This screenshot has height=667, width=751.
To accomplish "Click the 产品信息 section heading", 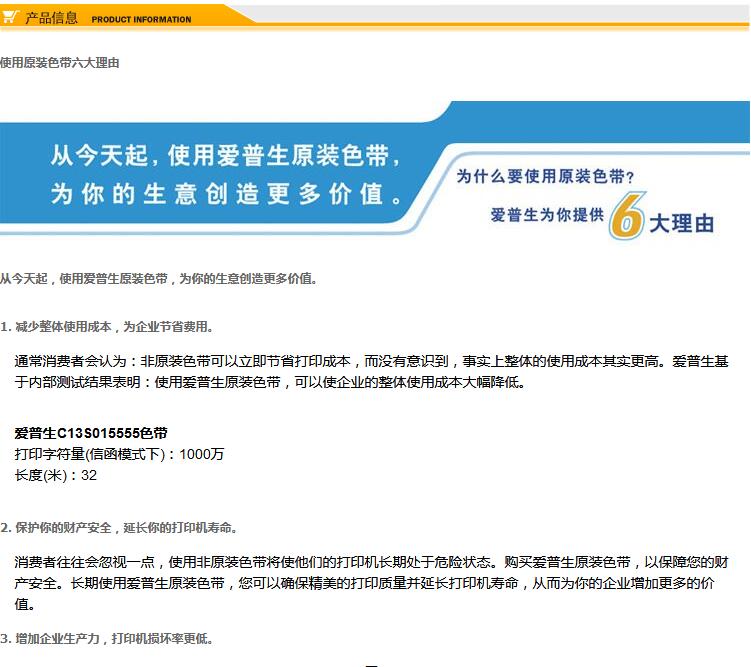I will tap(51, 18).
